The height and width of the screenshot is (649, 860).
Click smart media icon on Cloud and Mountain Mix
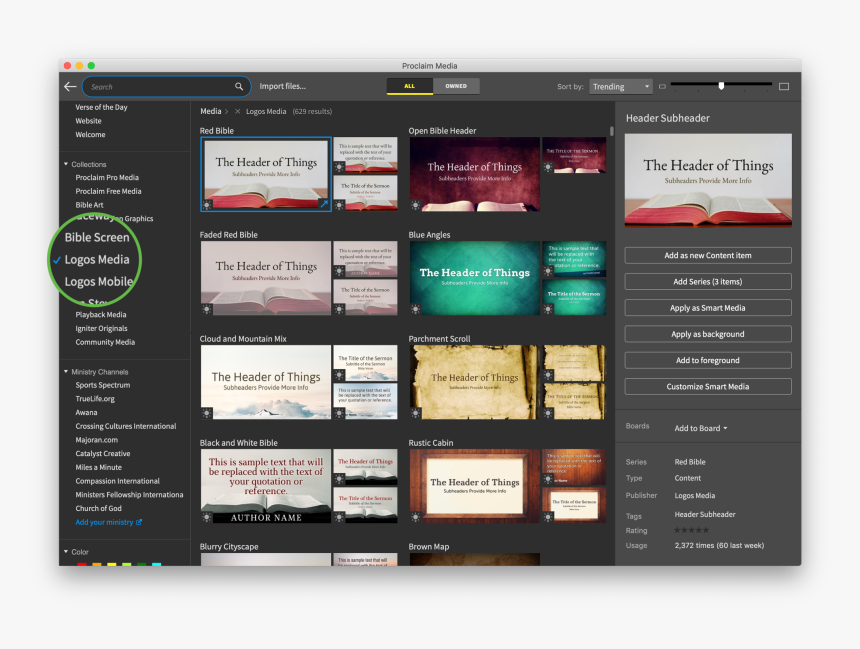207,412
